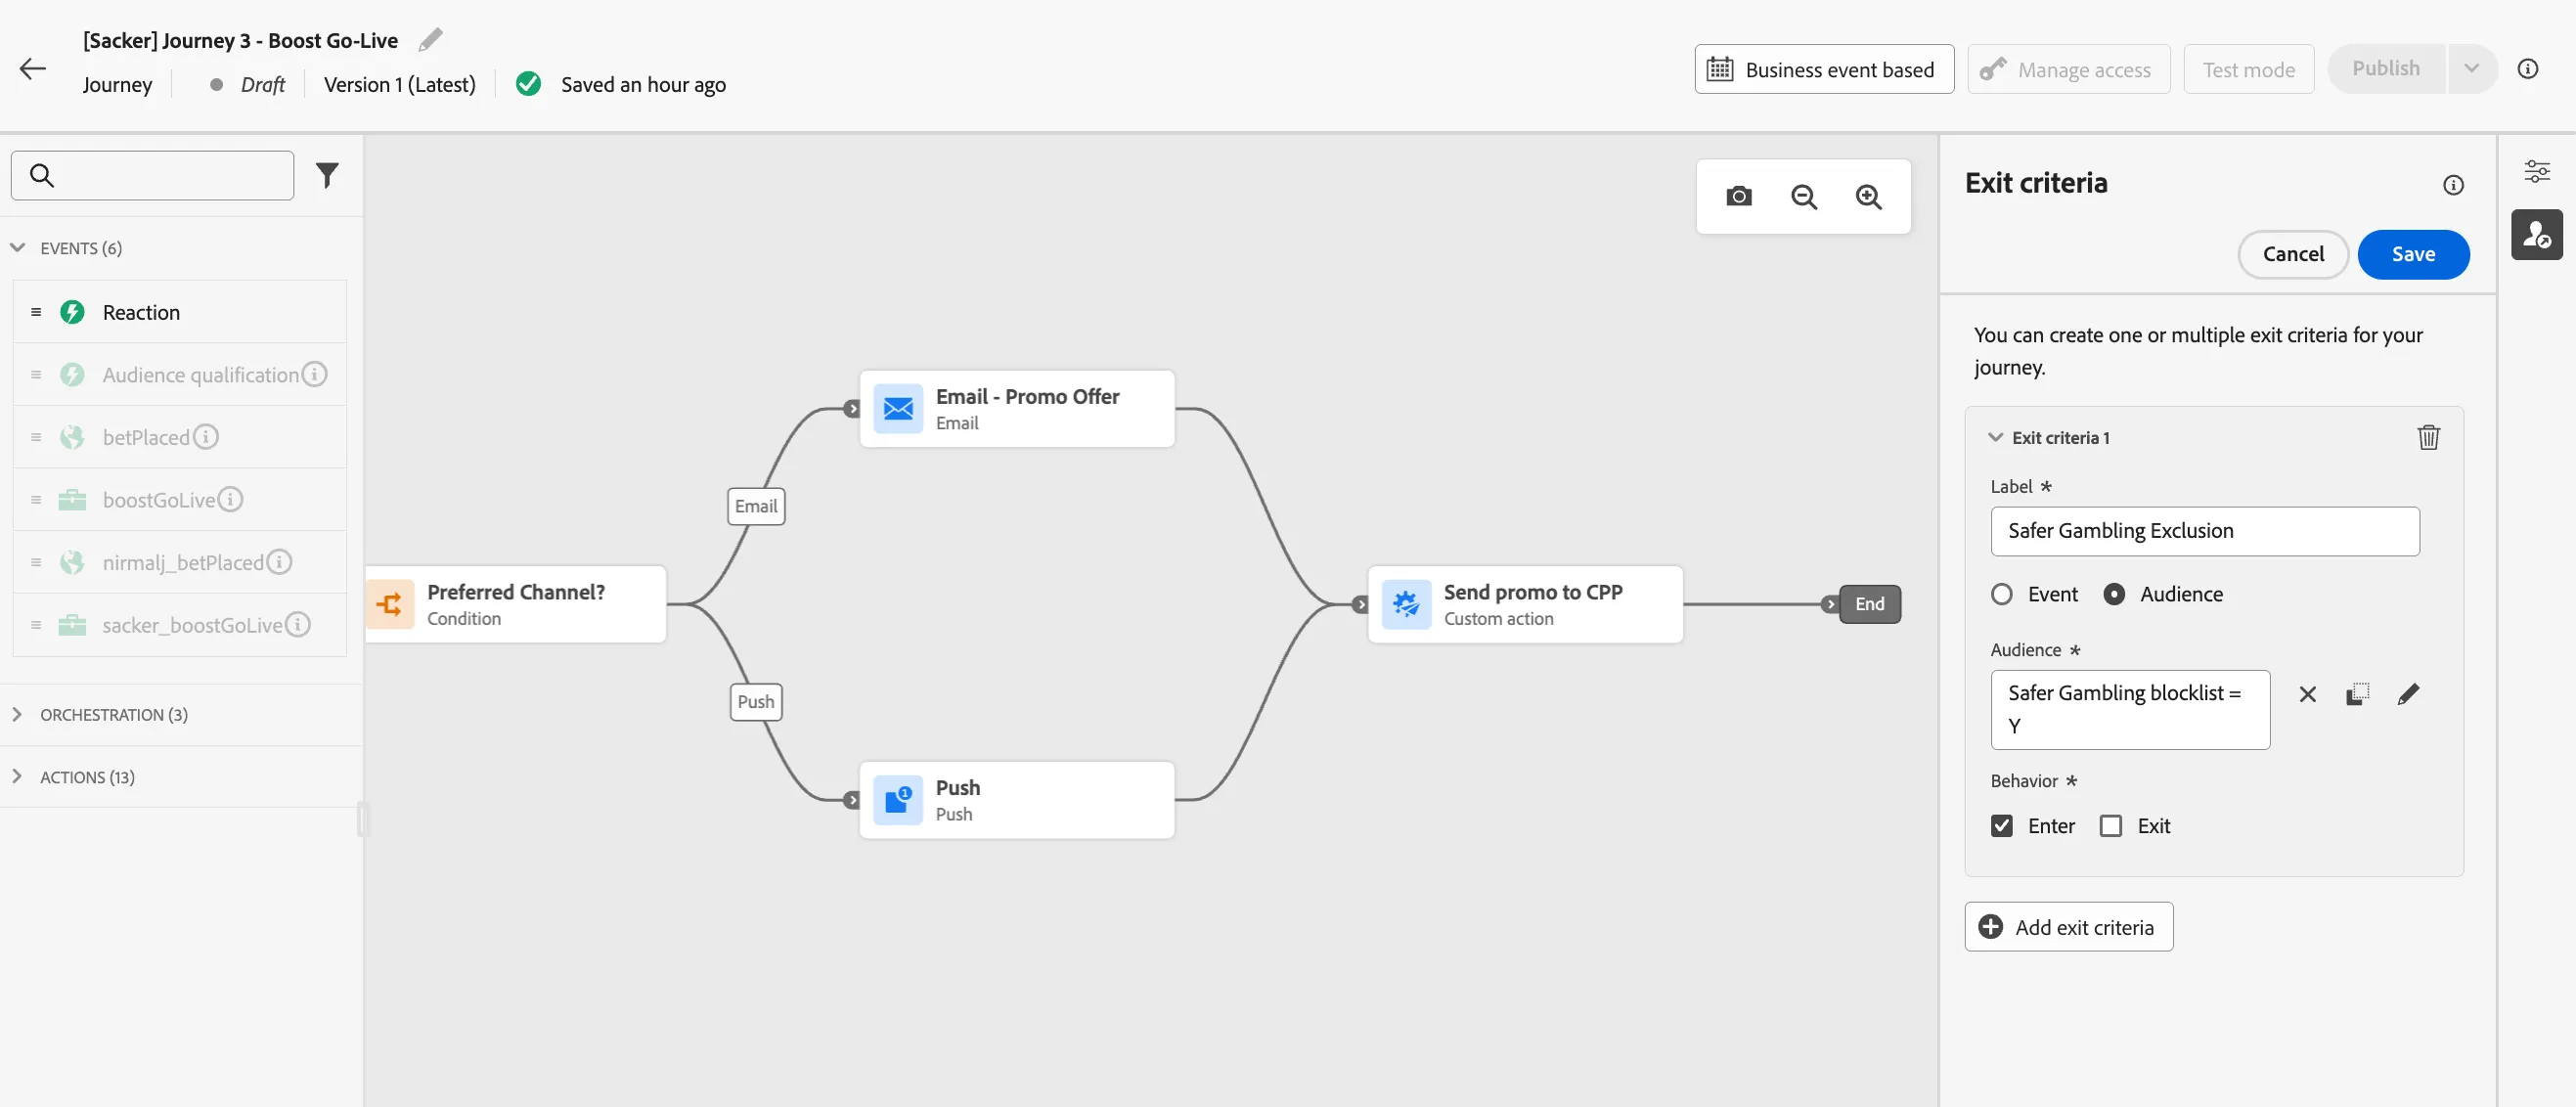Click the Draft status label
The width and height of the screenshot is (2576, 1107).
pos(262,84)
